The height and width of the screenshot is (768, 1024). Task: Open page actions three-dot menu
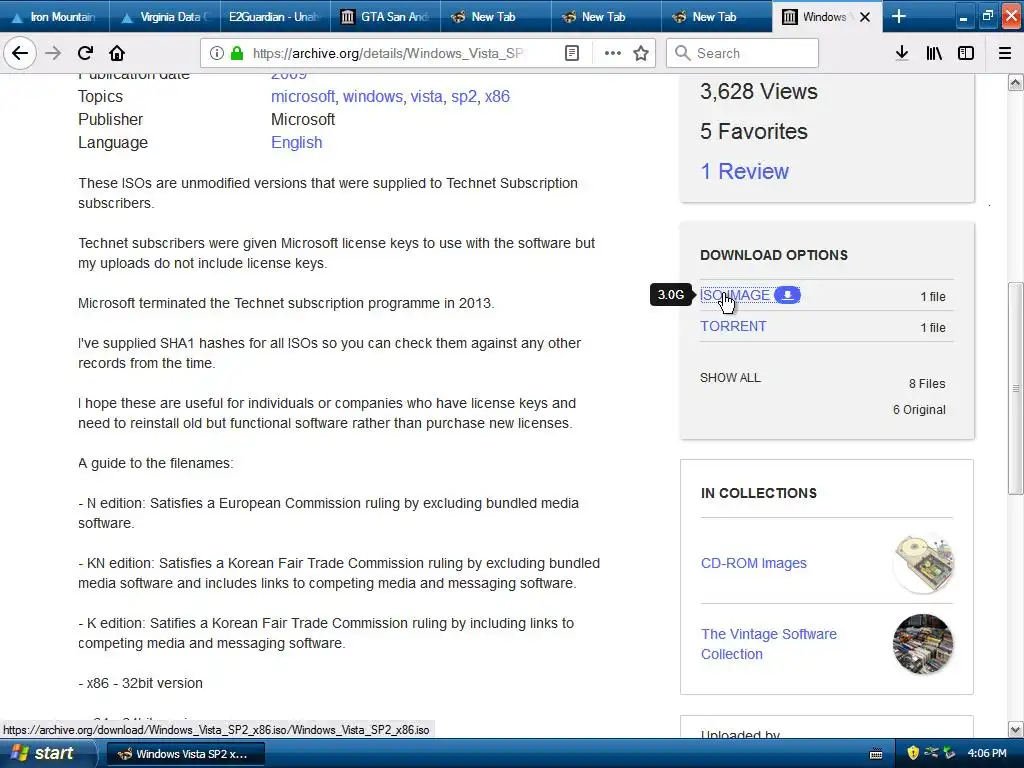pyautogui.click(x=613, y=53)
